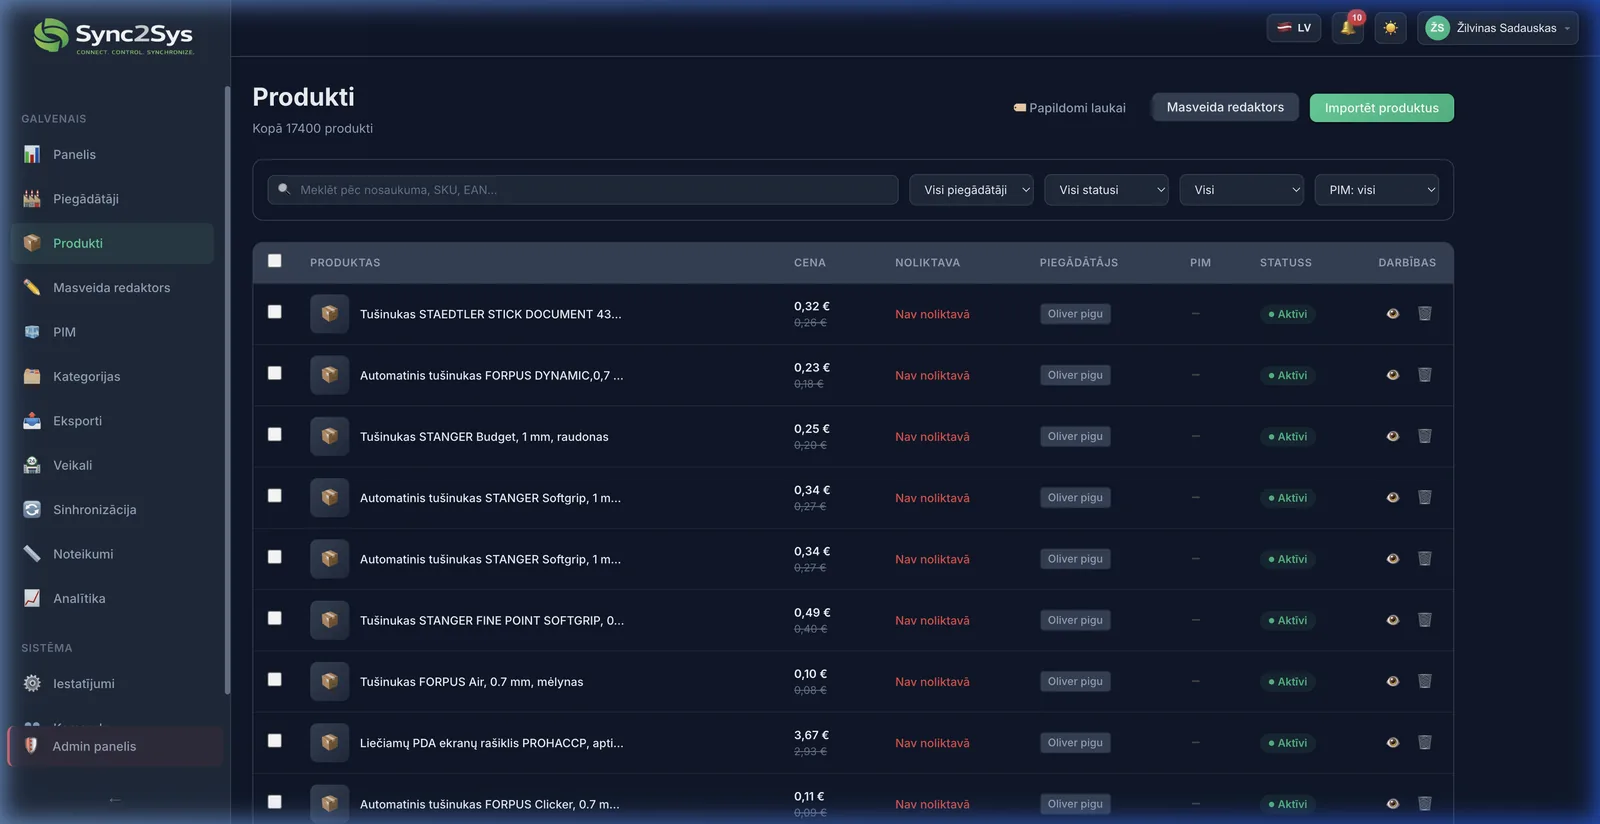Click the PRODUKTAS column header
The height and width of the screenshot is (824, 1600).
click(x=345, y=263)
